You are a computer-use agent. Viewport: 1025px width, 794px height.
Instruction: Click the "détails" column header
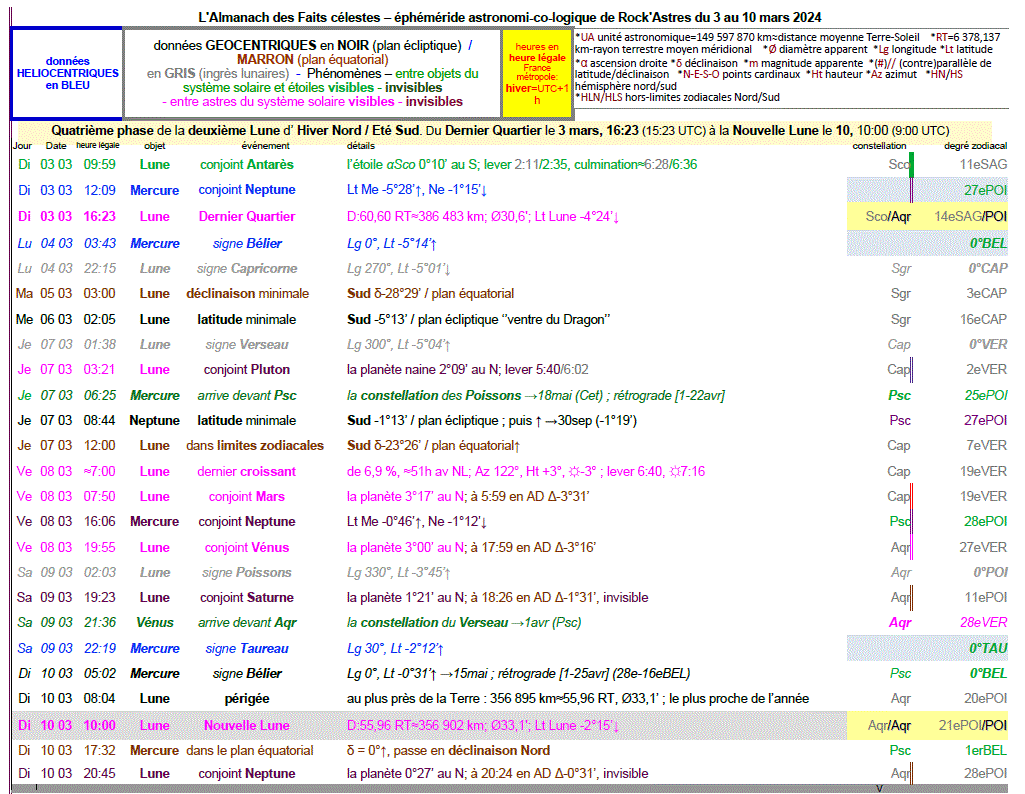[361, 146]
